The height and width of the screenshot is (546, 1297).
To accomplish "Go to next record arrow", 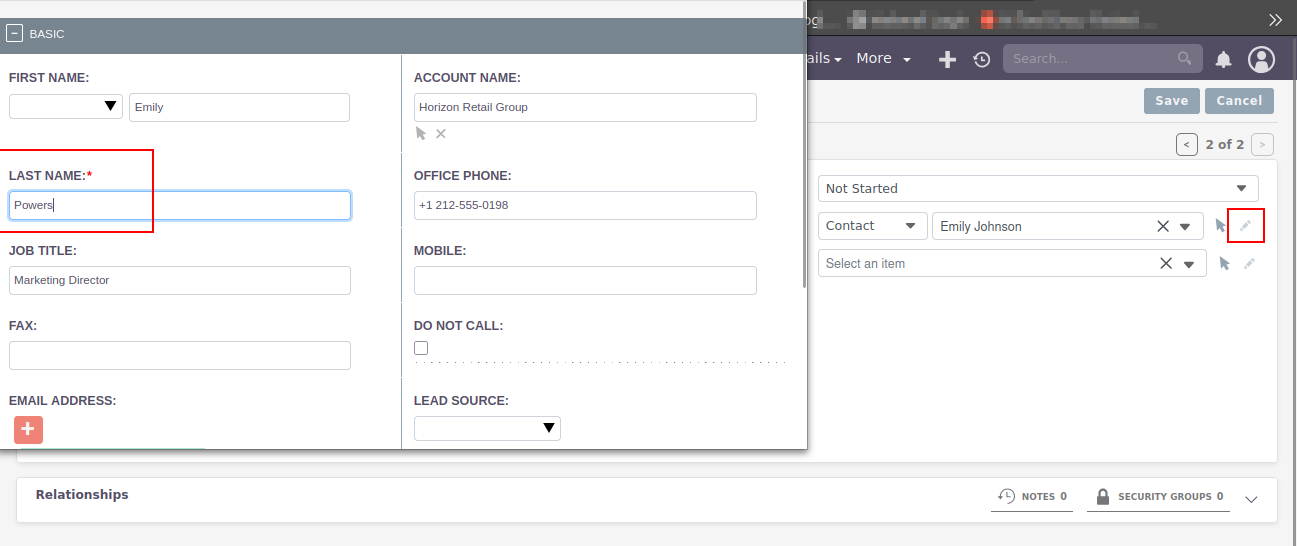I will (x=1262, y=144).
